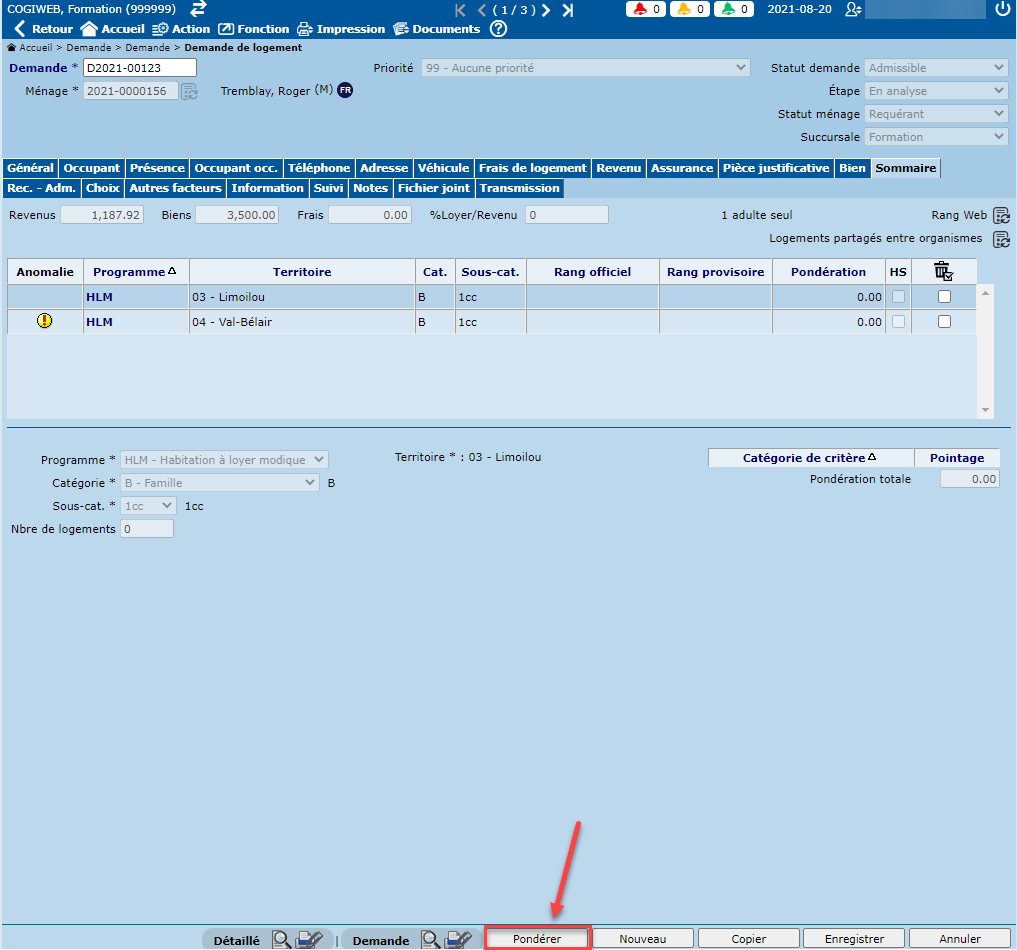Check the delete box for Limoilou row

coord(944,297)
